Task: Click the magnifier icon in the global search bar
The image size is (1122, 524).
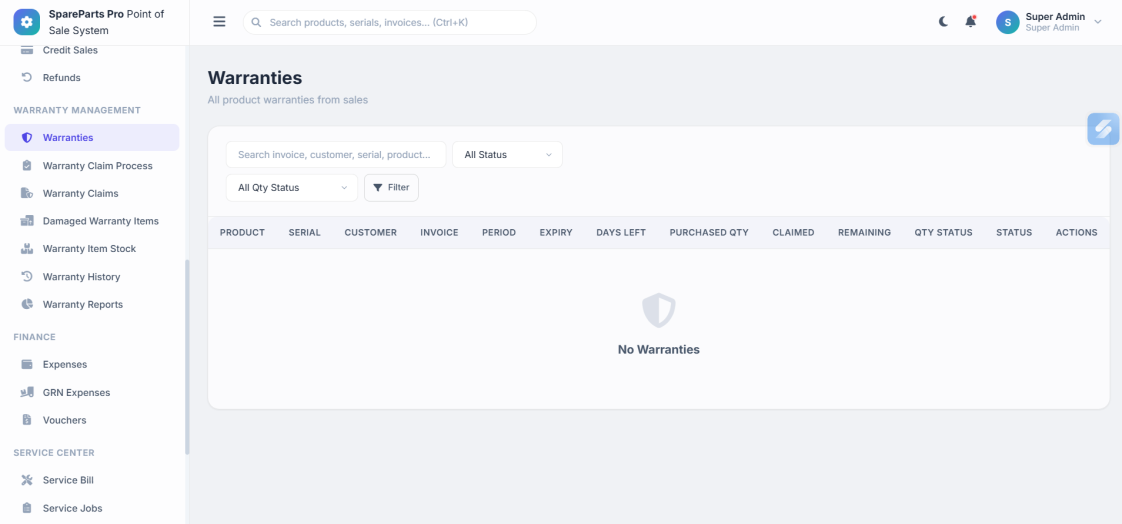Action: 256,23
